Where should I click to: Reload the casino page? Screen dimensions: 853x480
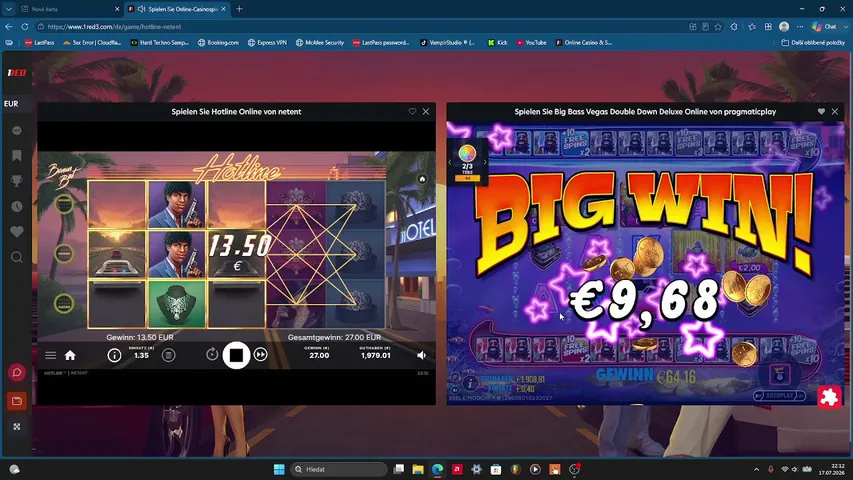point(25,27)
